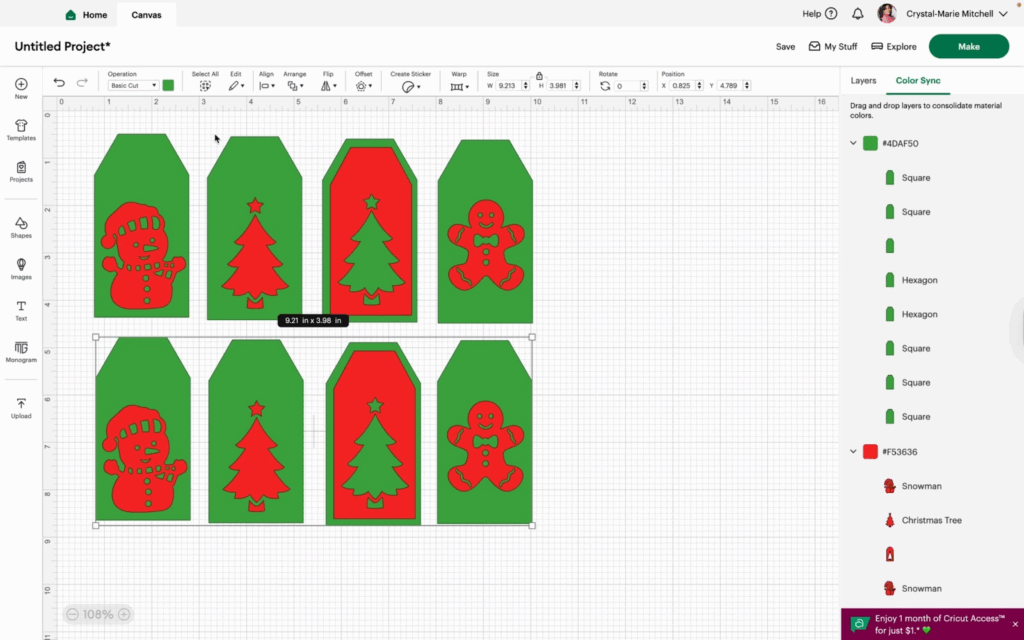Click the Help question mark icon

(x=831, y=14)
